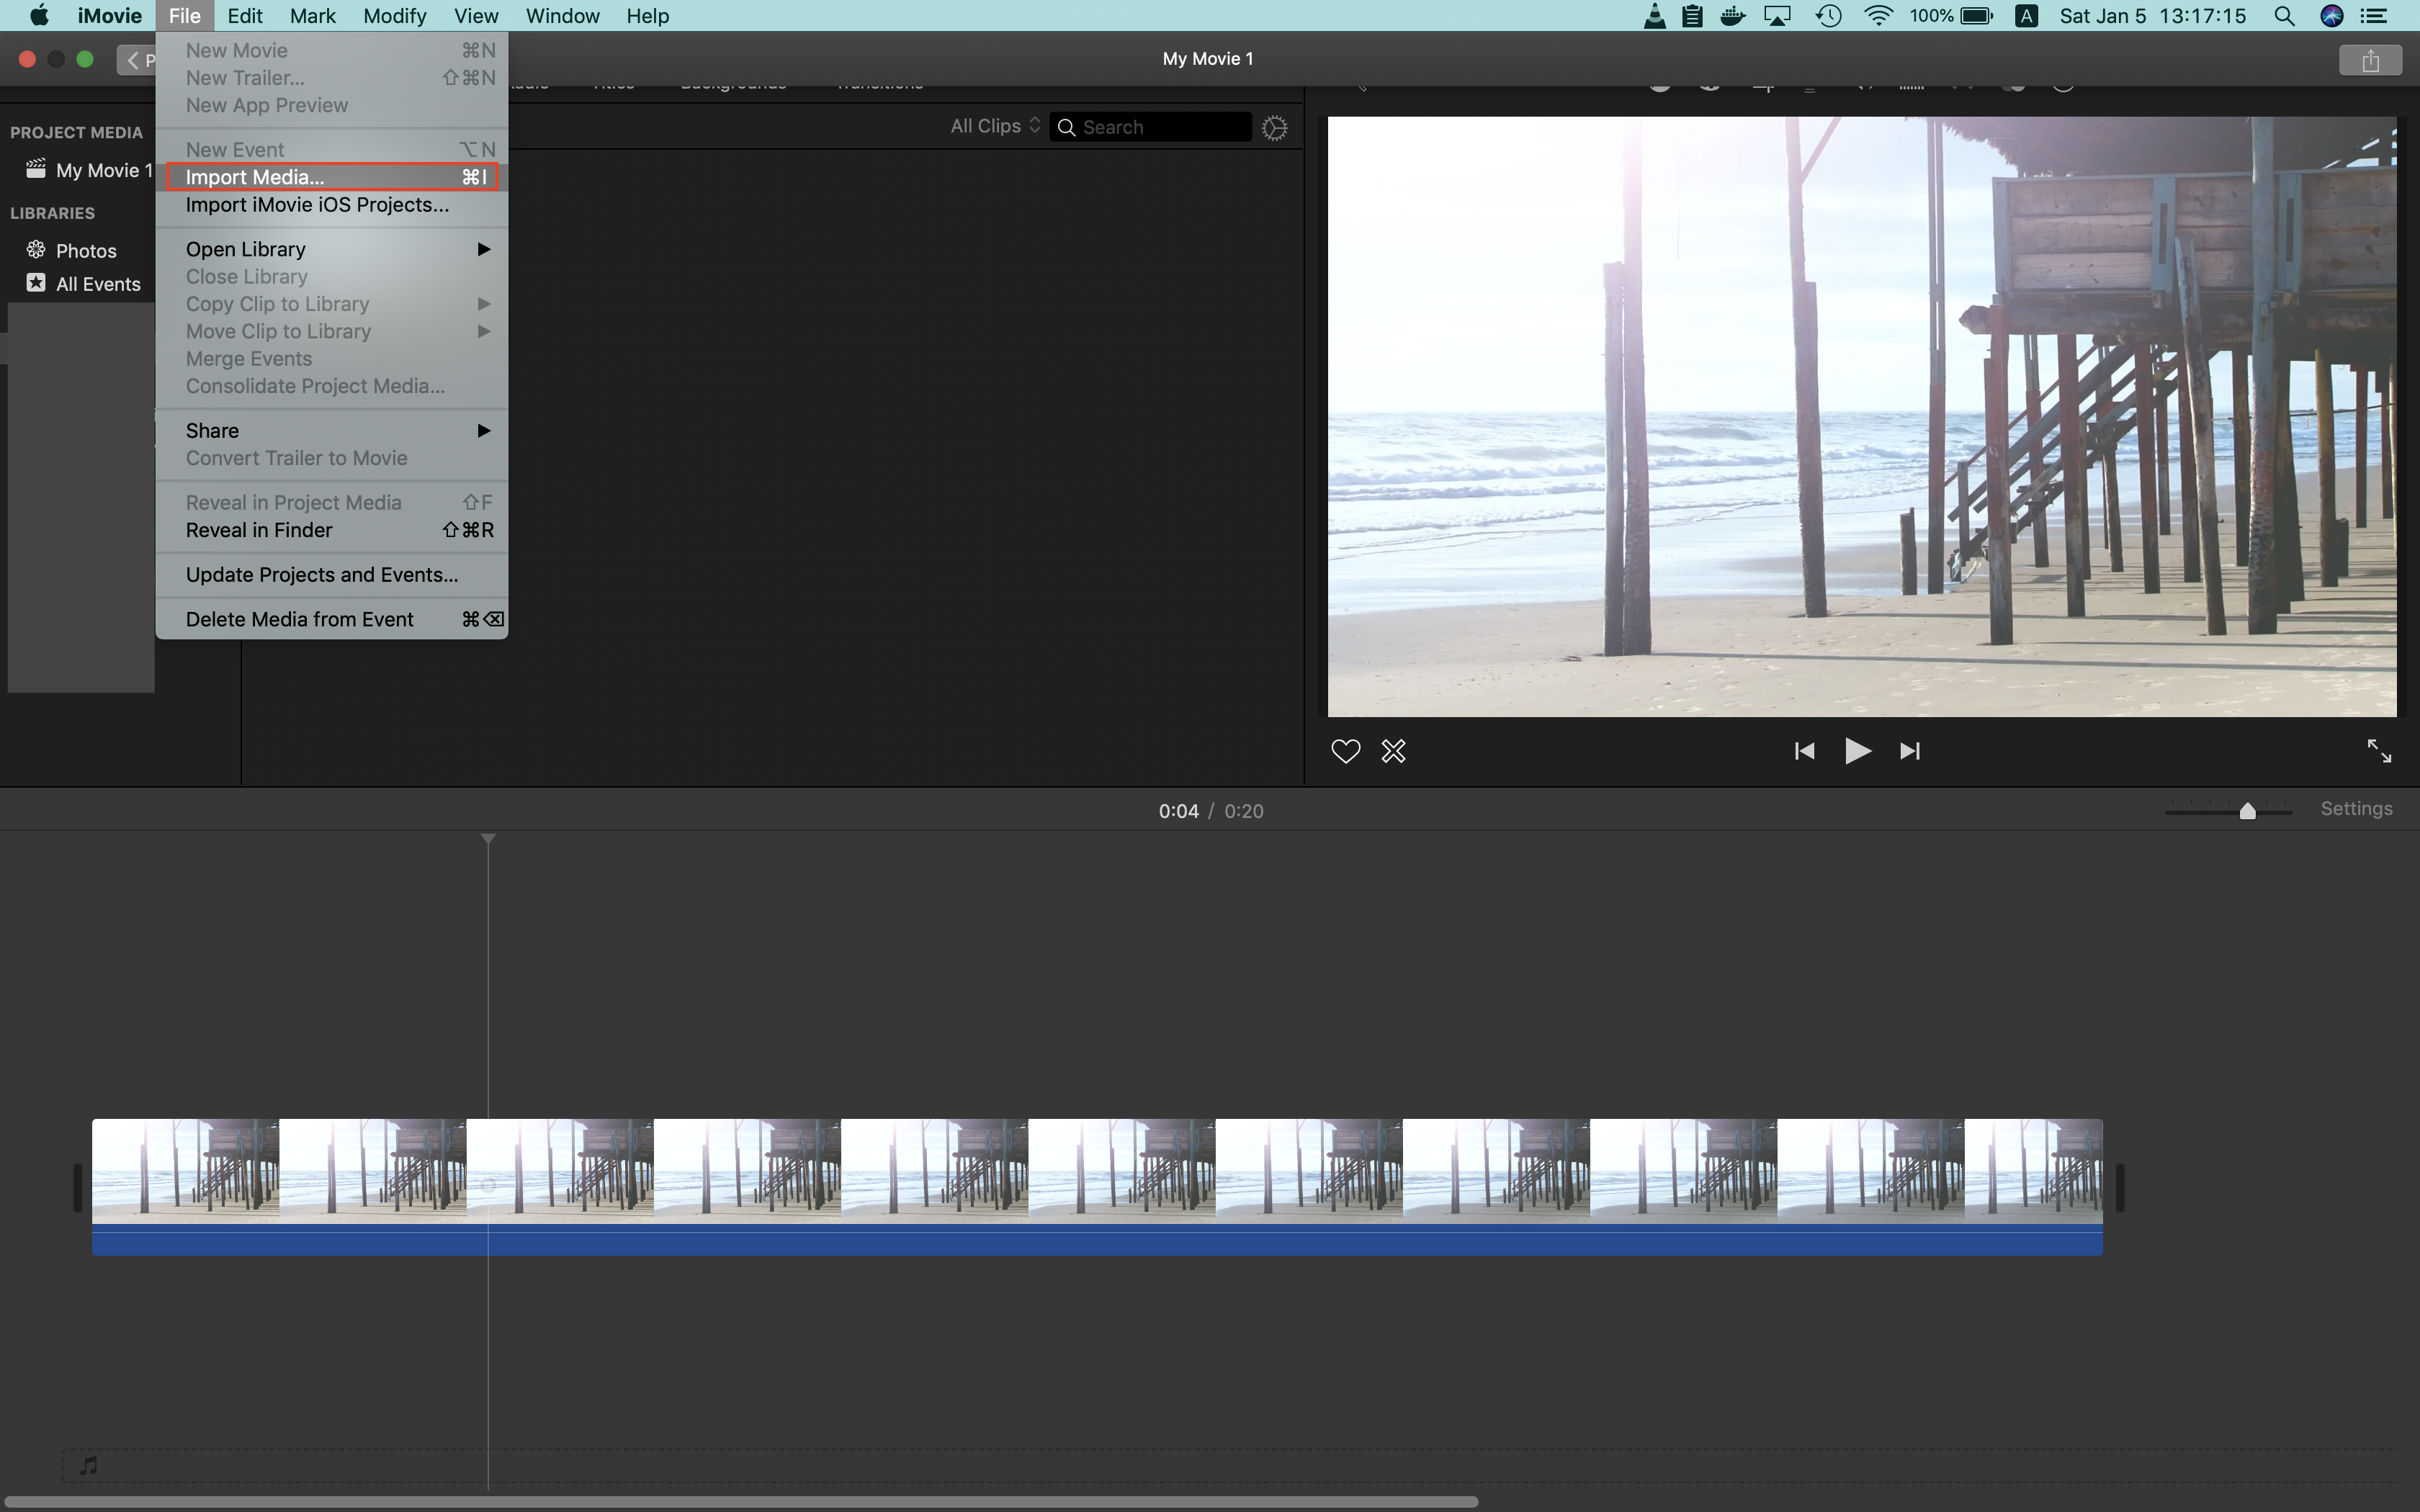Click the VLC cone menu bar icon
This screenshot has height=1512, width=2420.
1655,16
